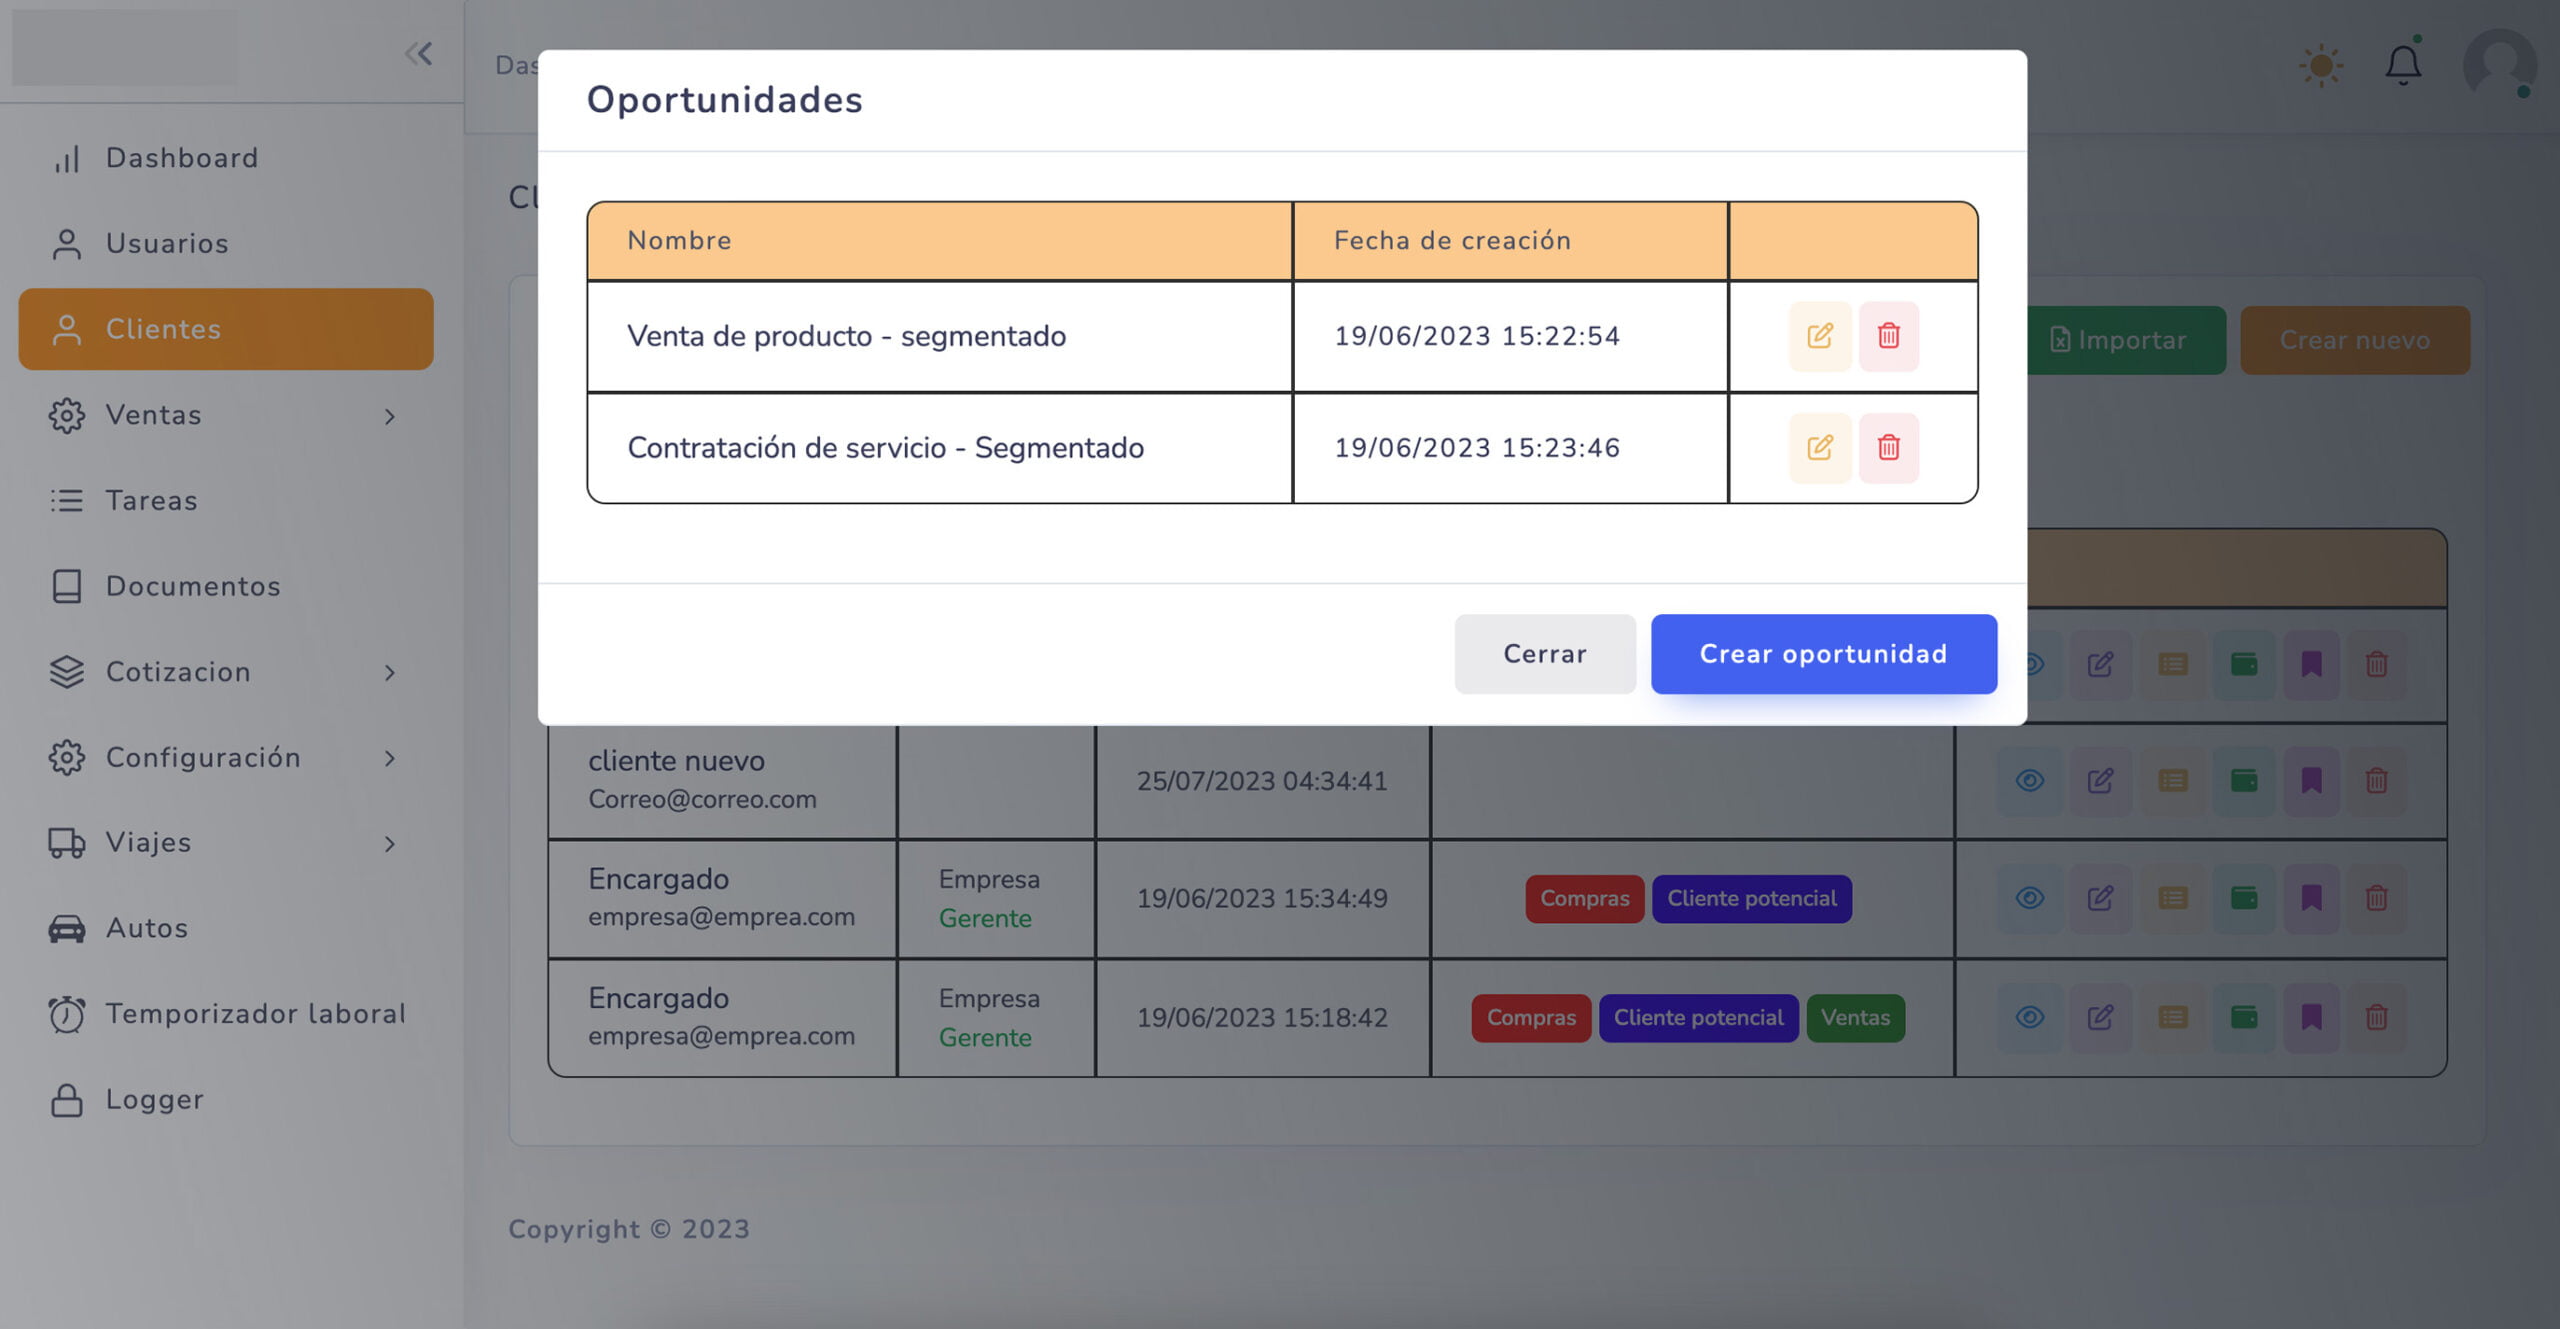Delete the Venta de producto - segmentado opportunity
This screenshot has width=2560, height=1329.
tap(1888, 336)
